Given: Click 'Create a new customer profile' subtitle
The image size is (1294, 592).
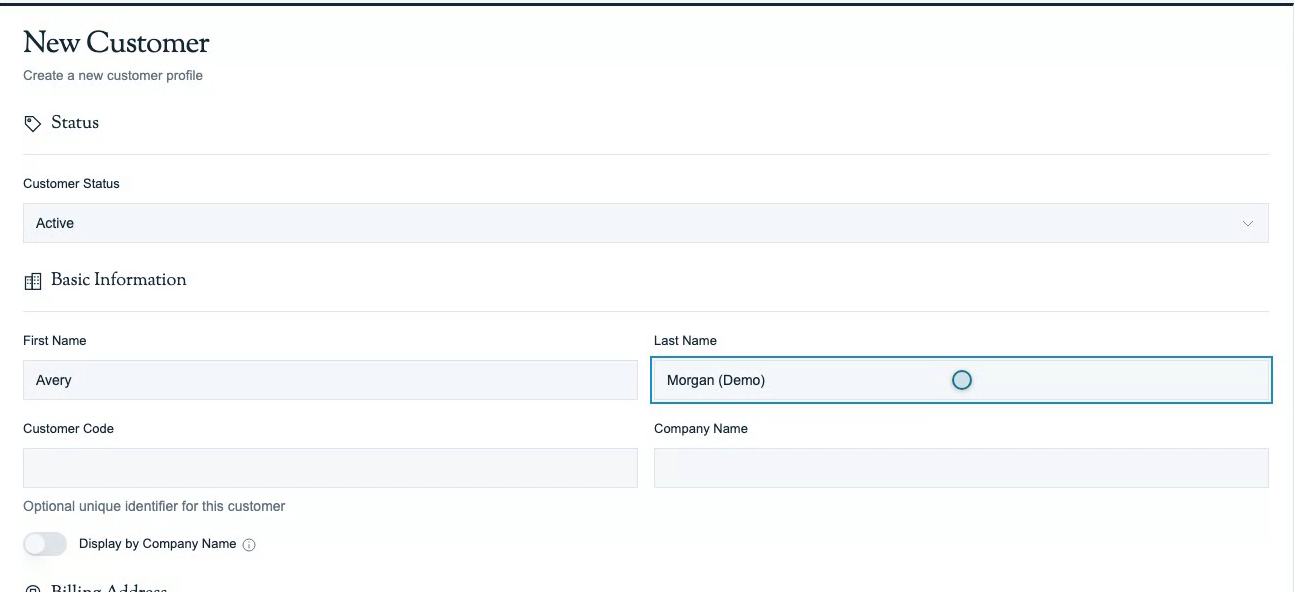Looking at the screenshot, I should tap(113, 75).
